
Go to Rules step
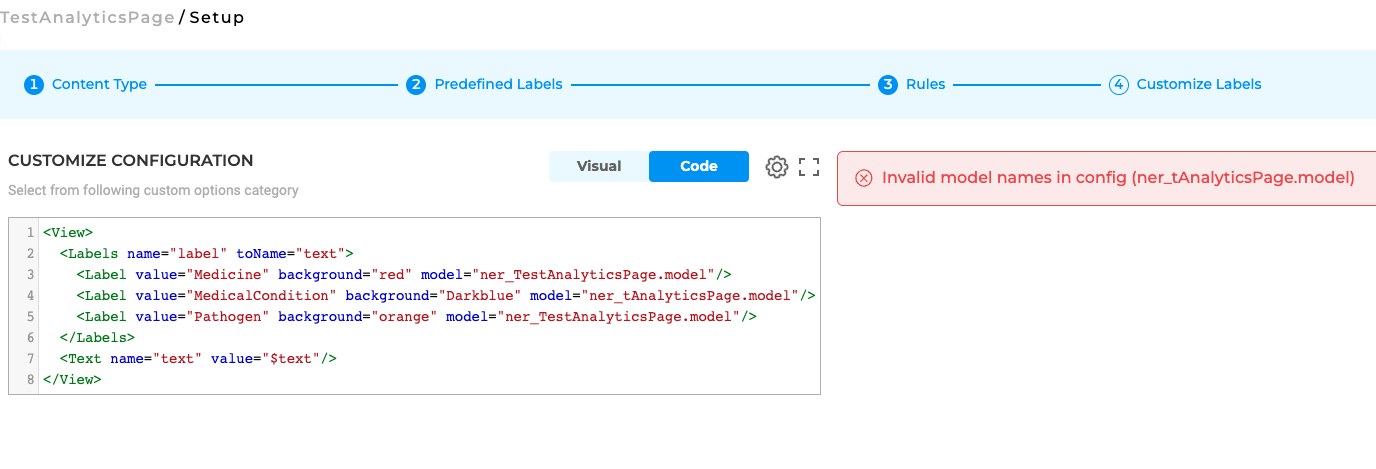925,85
